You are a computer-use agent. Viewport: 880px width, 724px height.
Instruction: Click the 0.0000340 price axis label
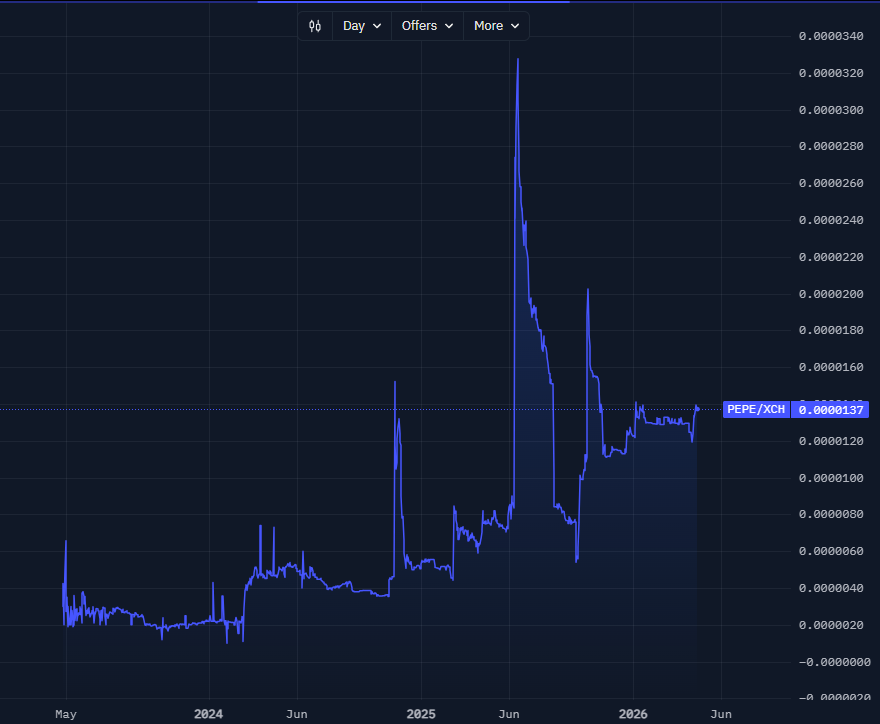point(831,36)
